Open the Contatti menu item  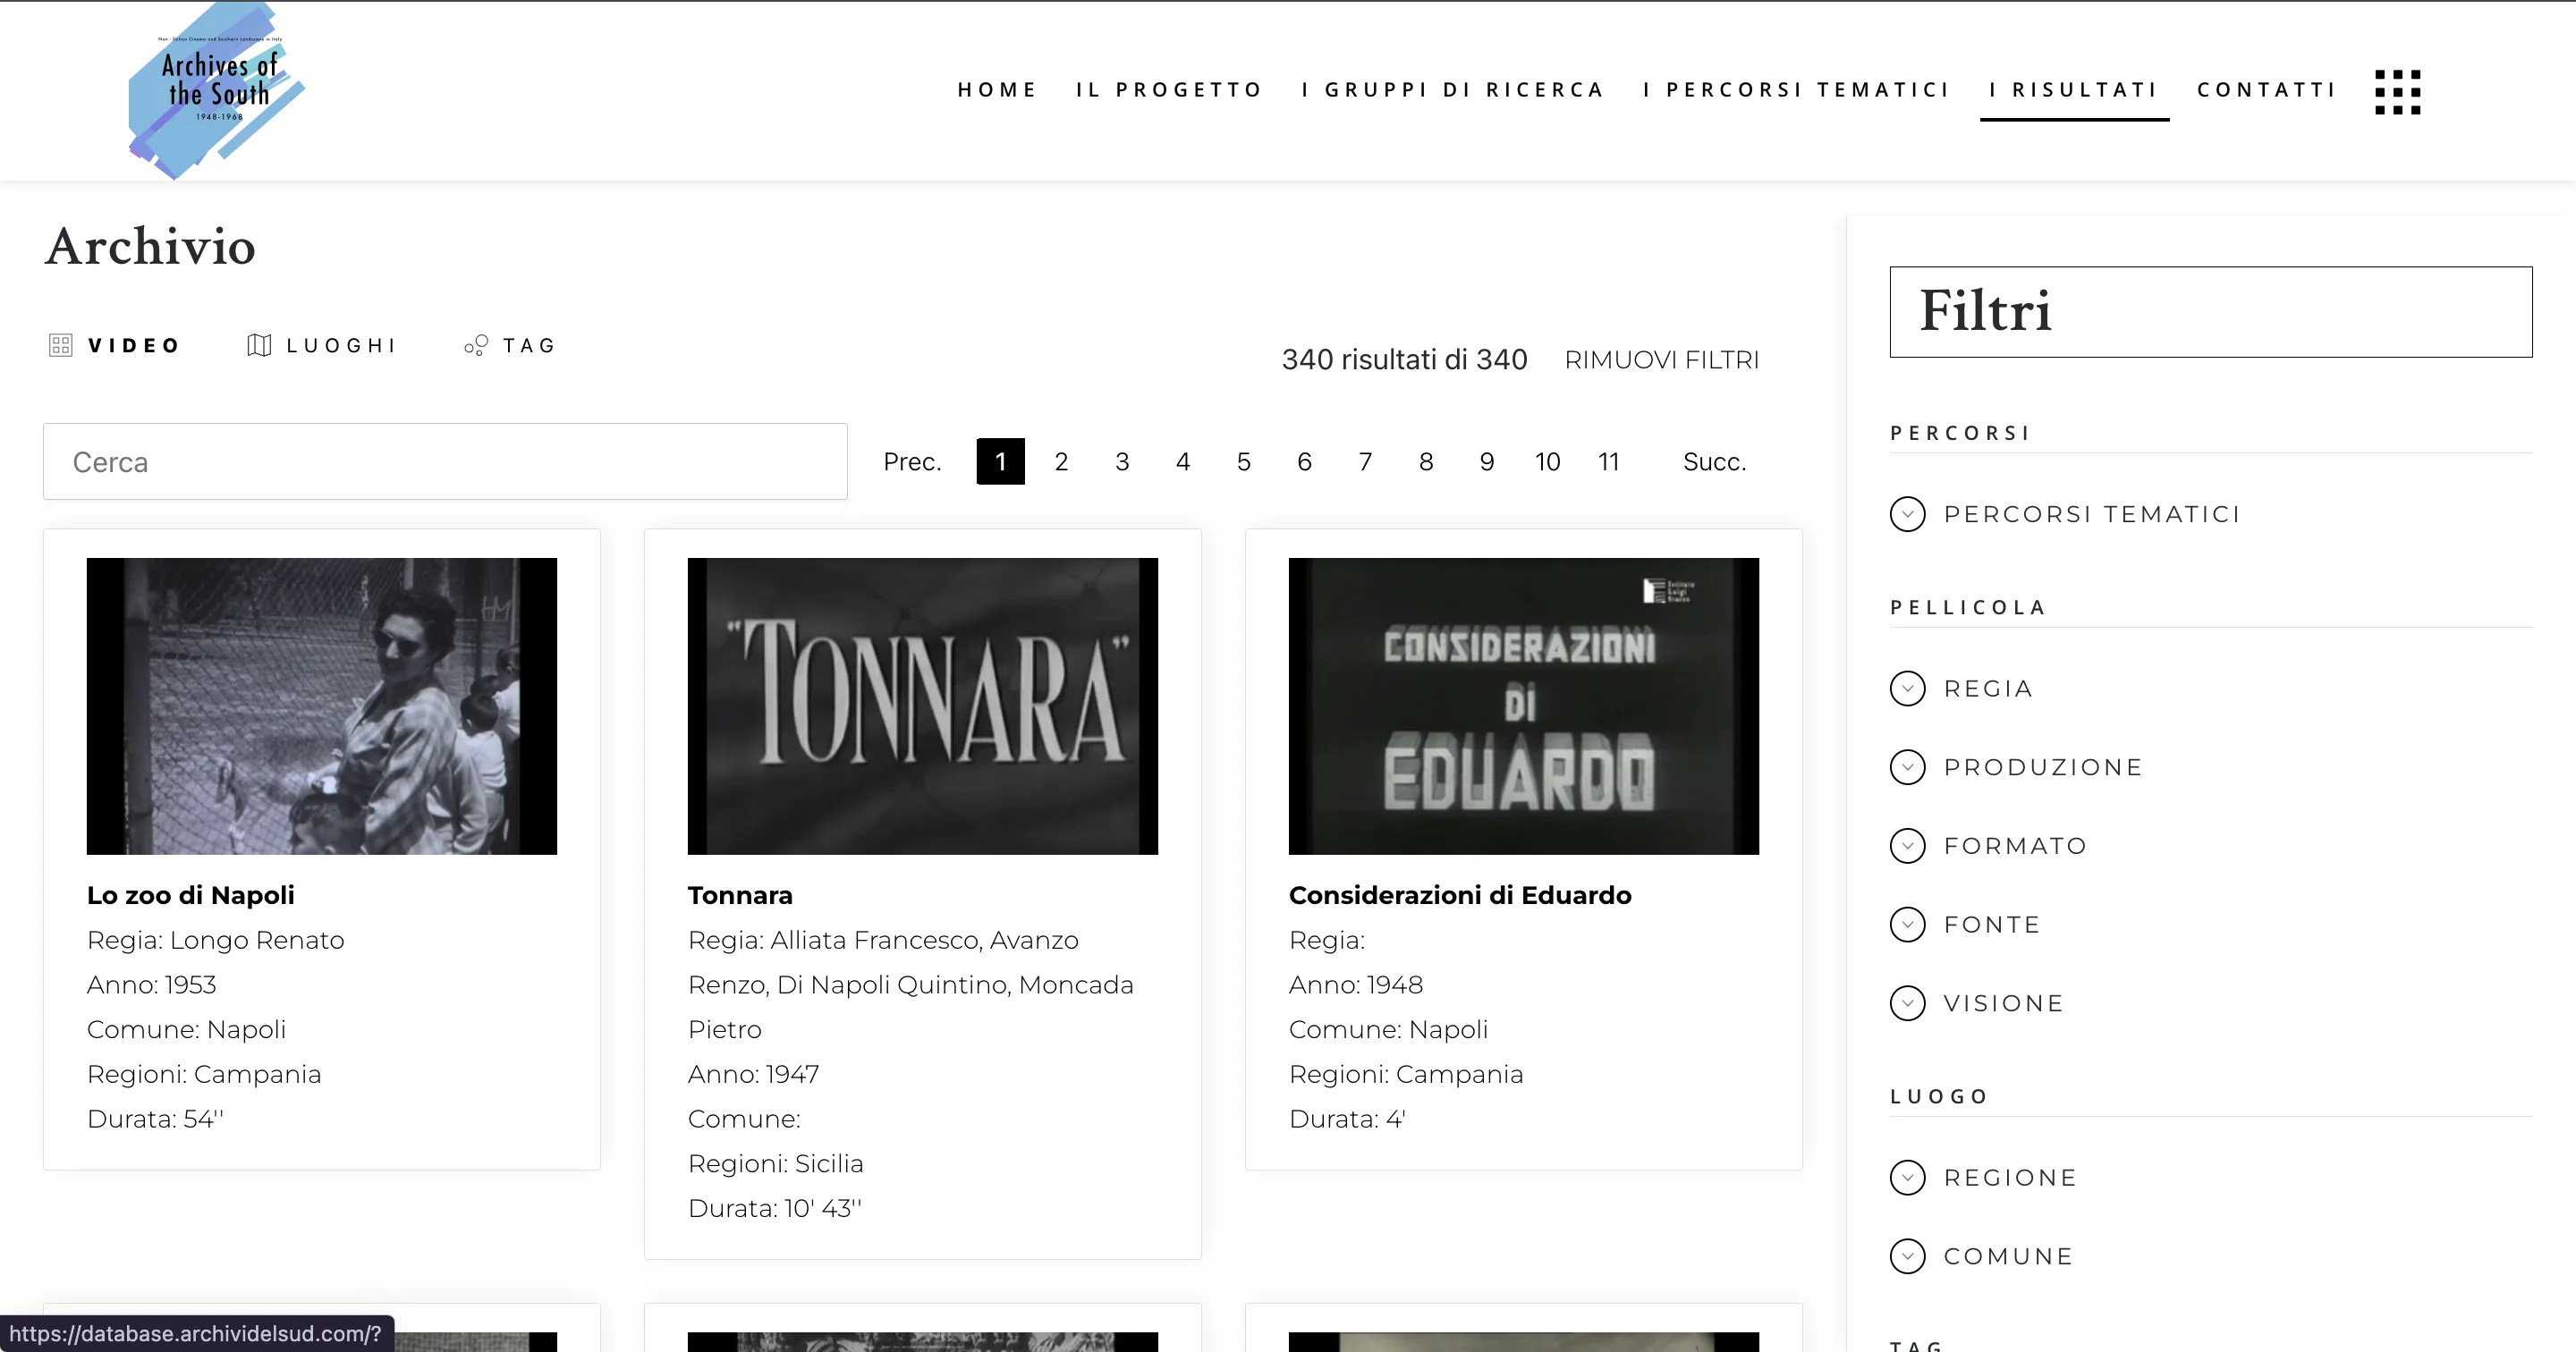pos(2266,90)
